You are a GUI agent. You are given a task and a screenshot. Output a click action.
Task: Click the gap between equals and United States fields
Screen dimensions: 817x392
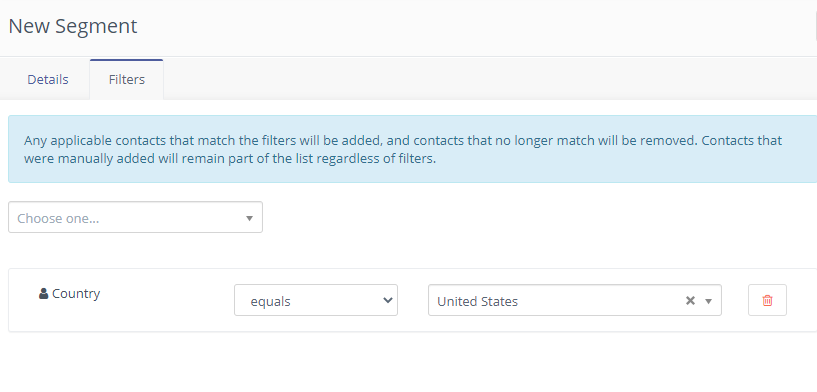click(x=413, y=300)
